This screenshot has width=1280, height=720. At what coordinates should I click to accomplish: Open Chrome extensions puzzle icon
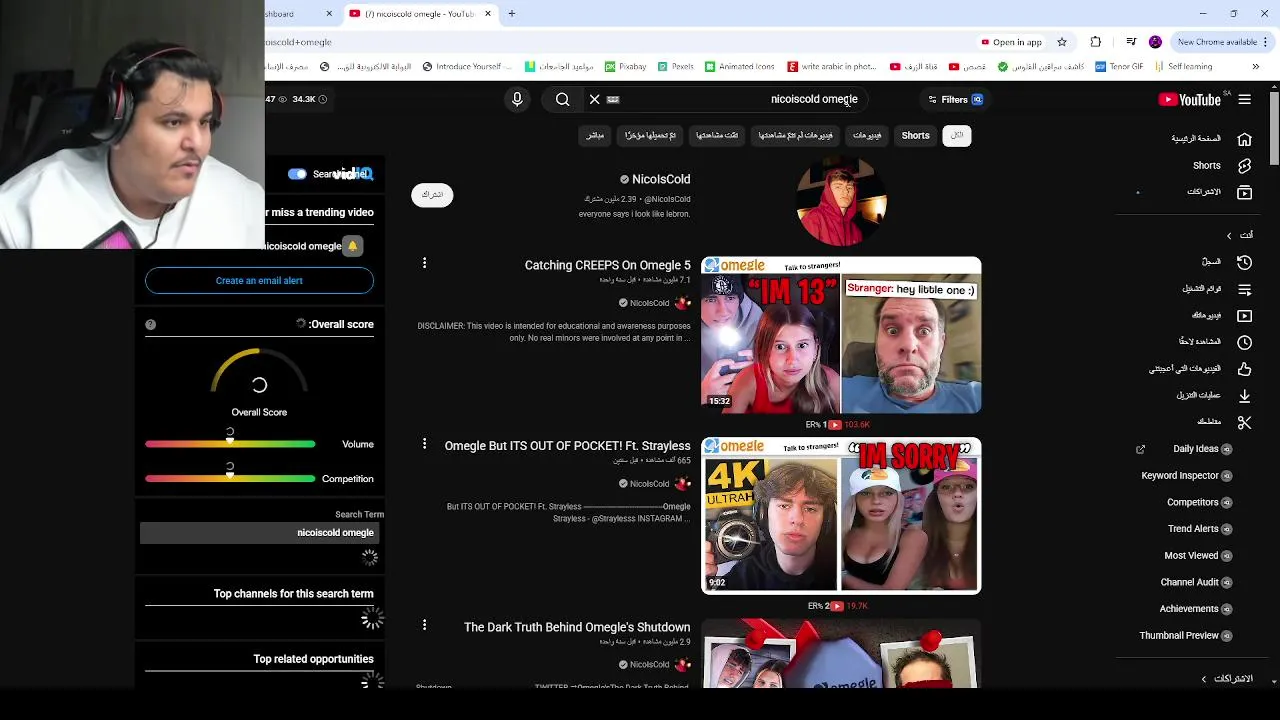pos(1096,42)
